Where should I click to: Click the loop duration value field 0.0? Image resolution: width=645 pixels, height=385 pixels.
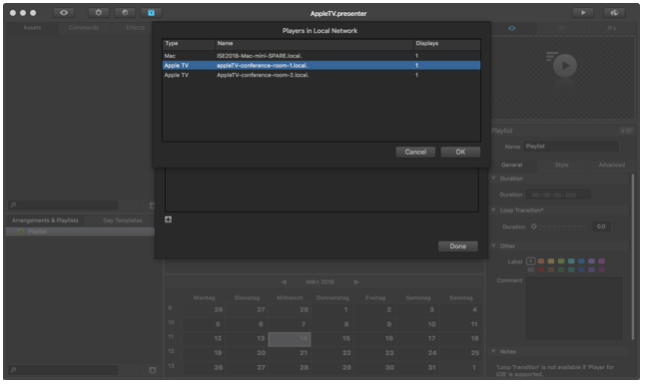click(x=601, y=227)
